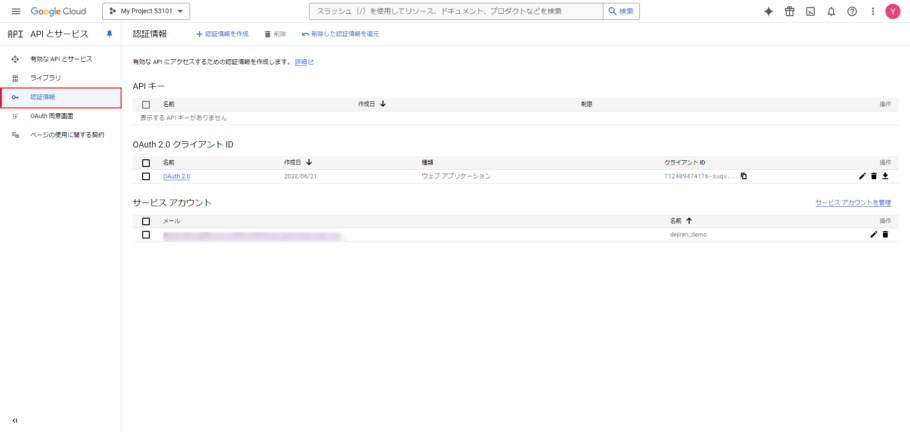
Task: Expand the 認証情報を作成 create menu
Action: tap(221, 34)
